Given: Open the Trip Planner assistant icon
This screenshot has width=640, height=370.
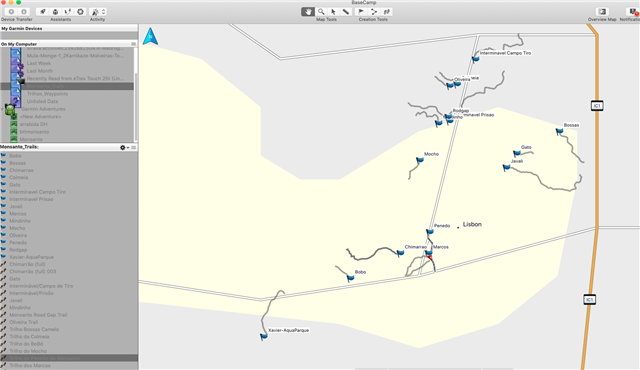Looking at the screenshot, I should [42, 12].
